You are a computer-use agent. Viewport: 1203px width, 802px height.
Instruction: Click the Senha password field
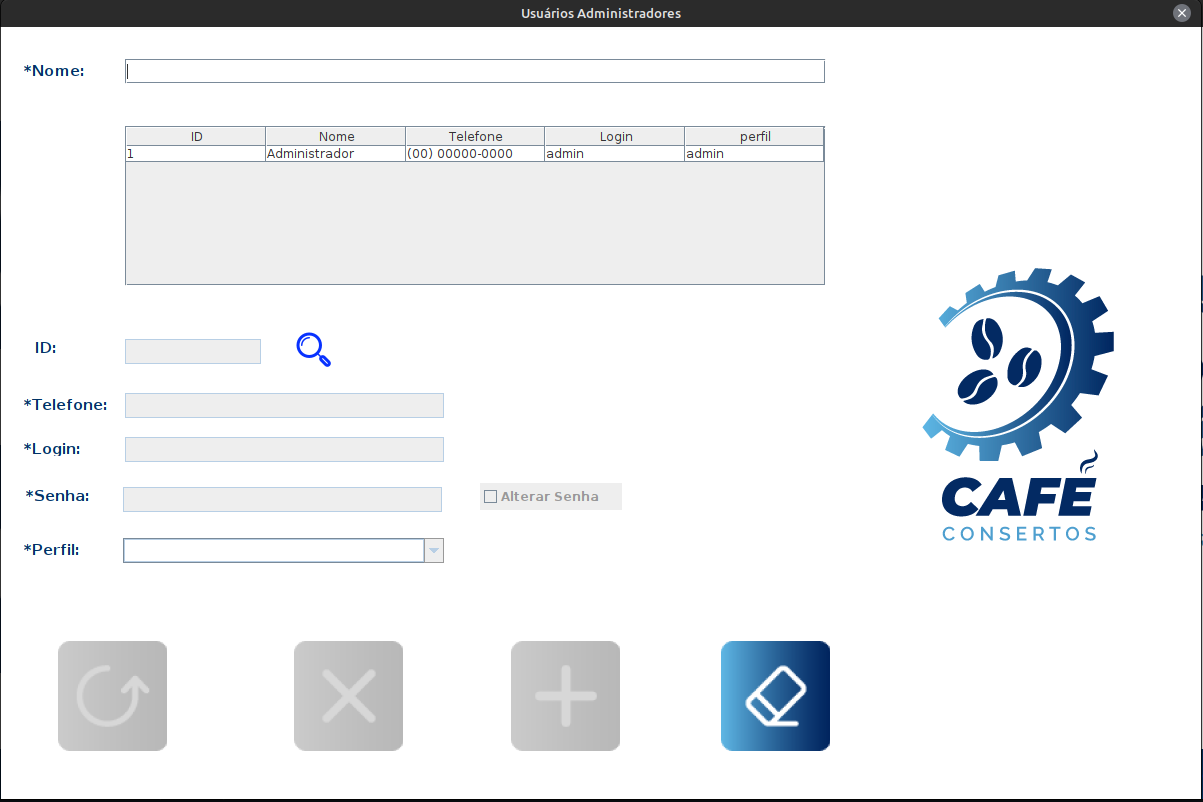pyautogui.click(x=281, y=498)
